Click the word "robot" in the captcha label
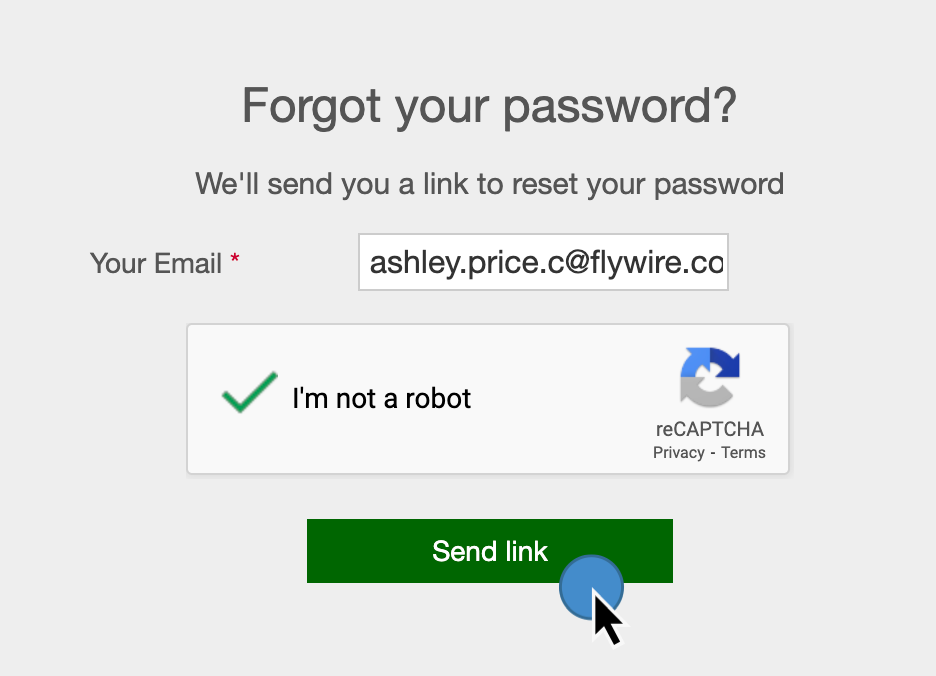936x676 pixels. pyautogui.click(x=438, y=399)
